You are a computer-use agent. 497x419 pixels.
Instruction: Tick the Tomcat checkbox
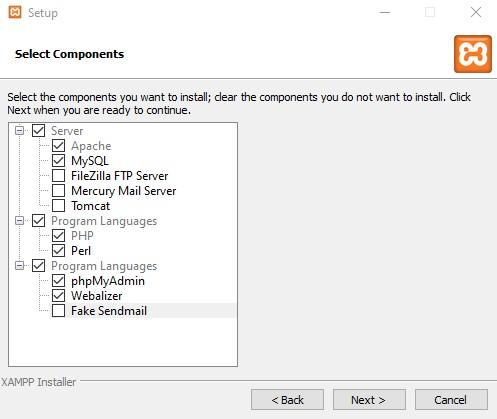pos(58,206)
